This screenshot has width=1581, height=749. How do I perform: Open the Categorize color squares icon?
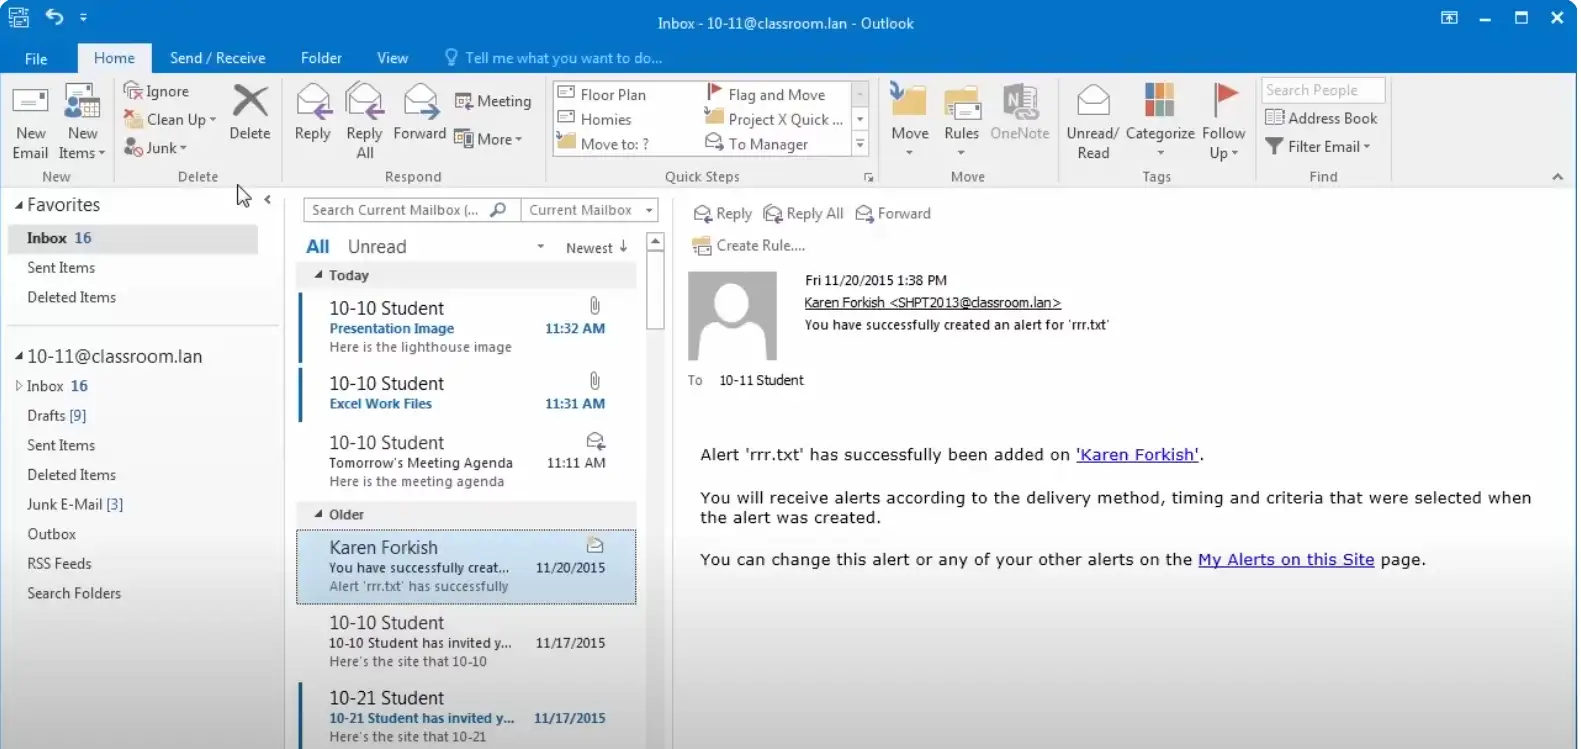pos(1159,102)
